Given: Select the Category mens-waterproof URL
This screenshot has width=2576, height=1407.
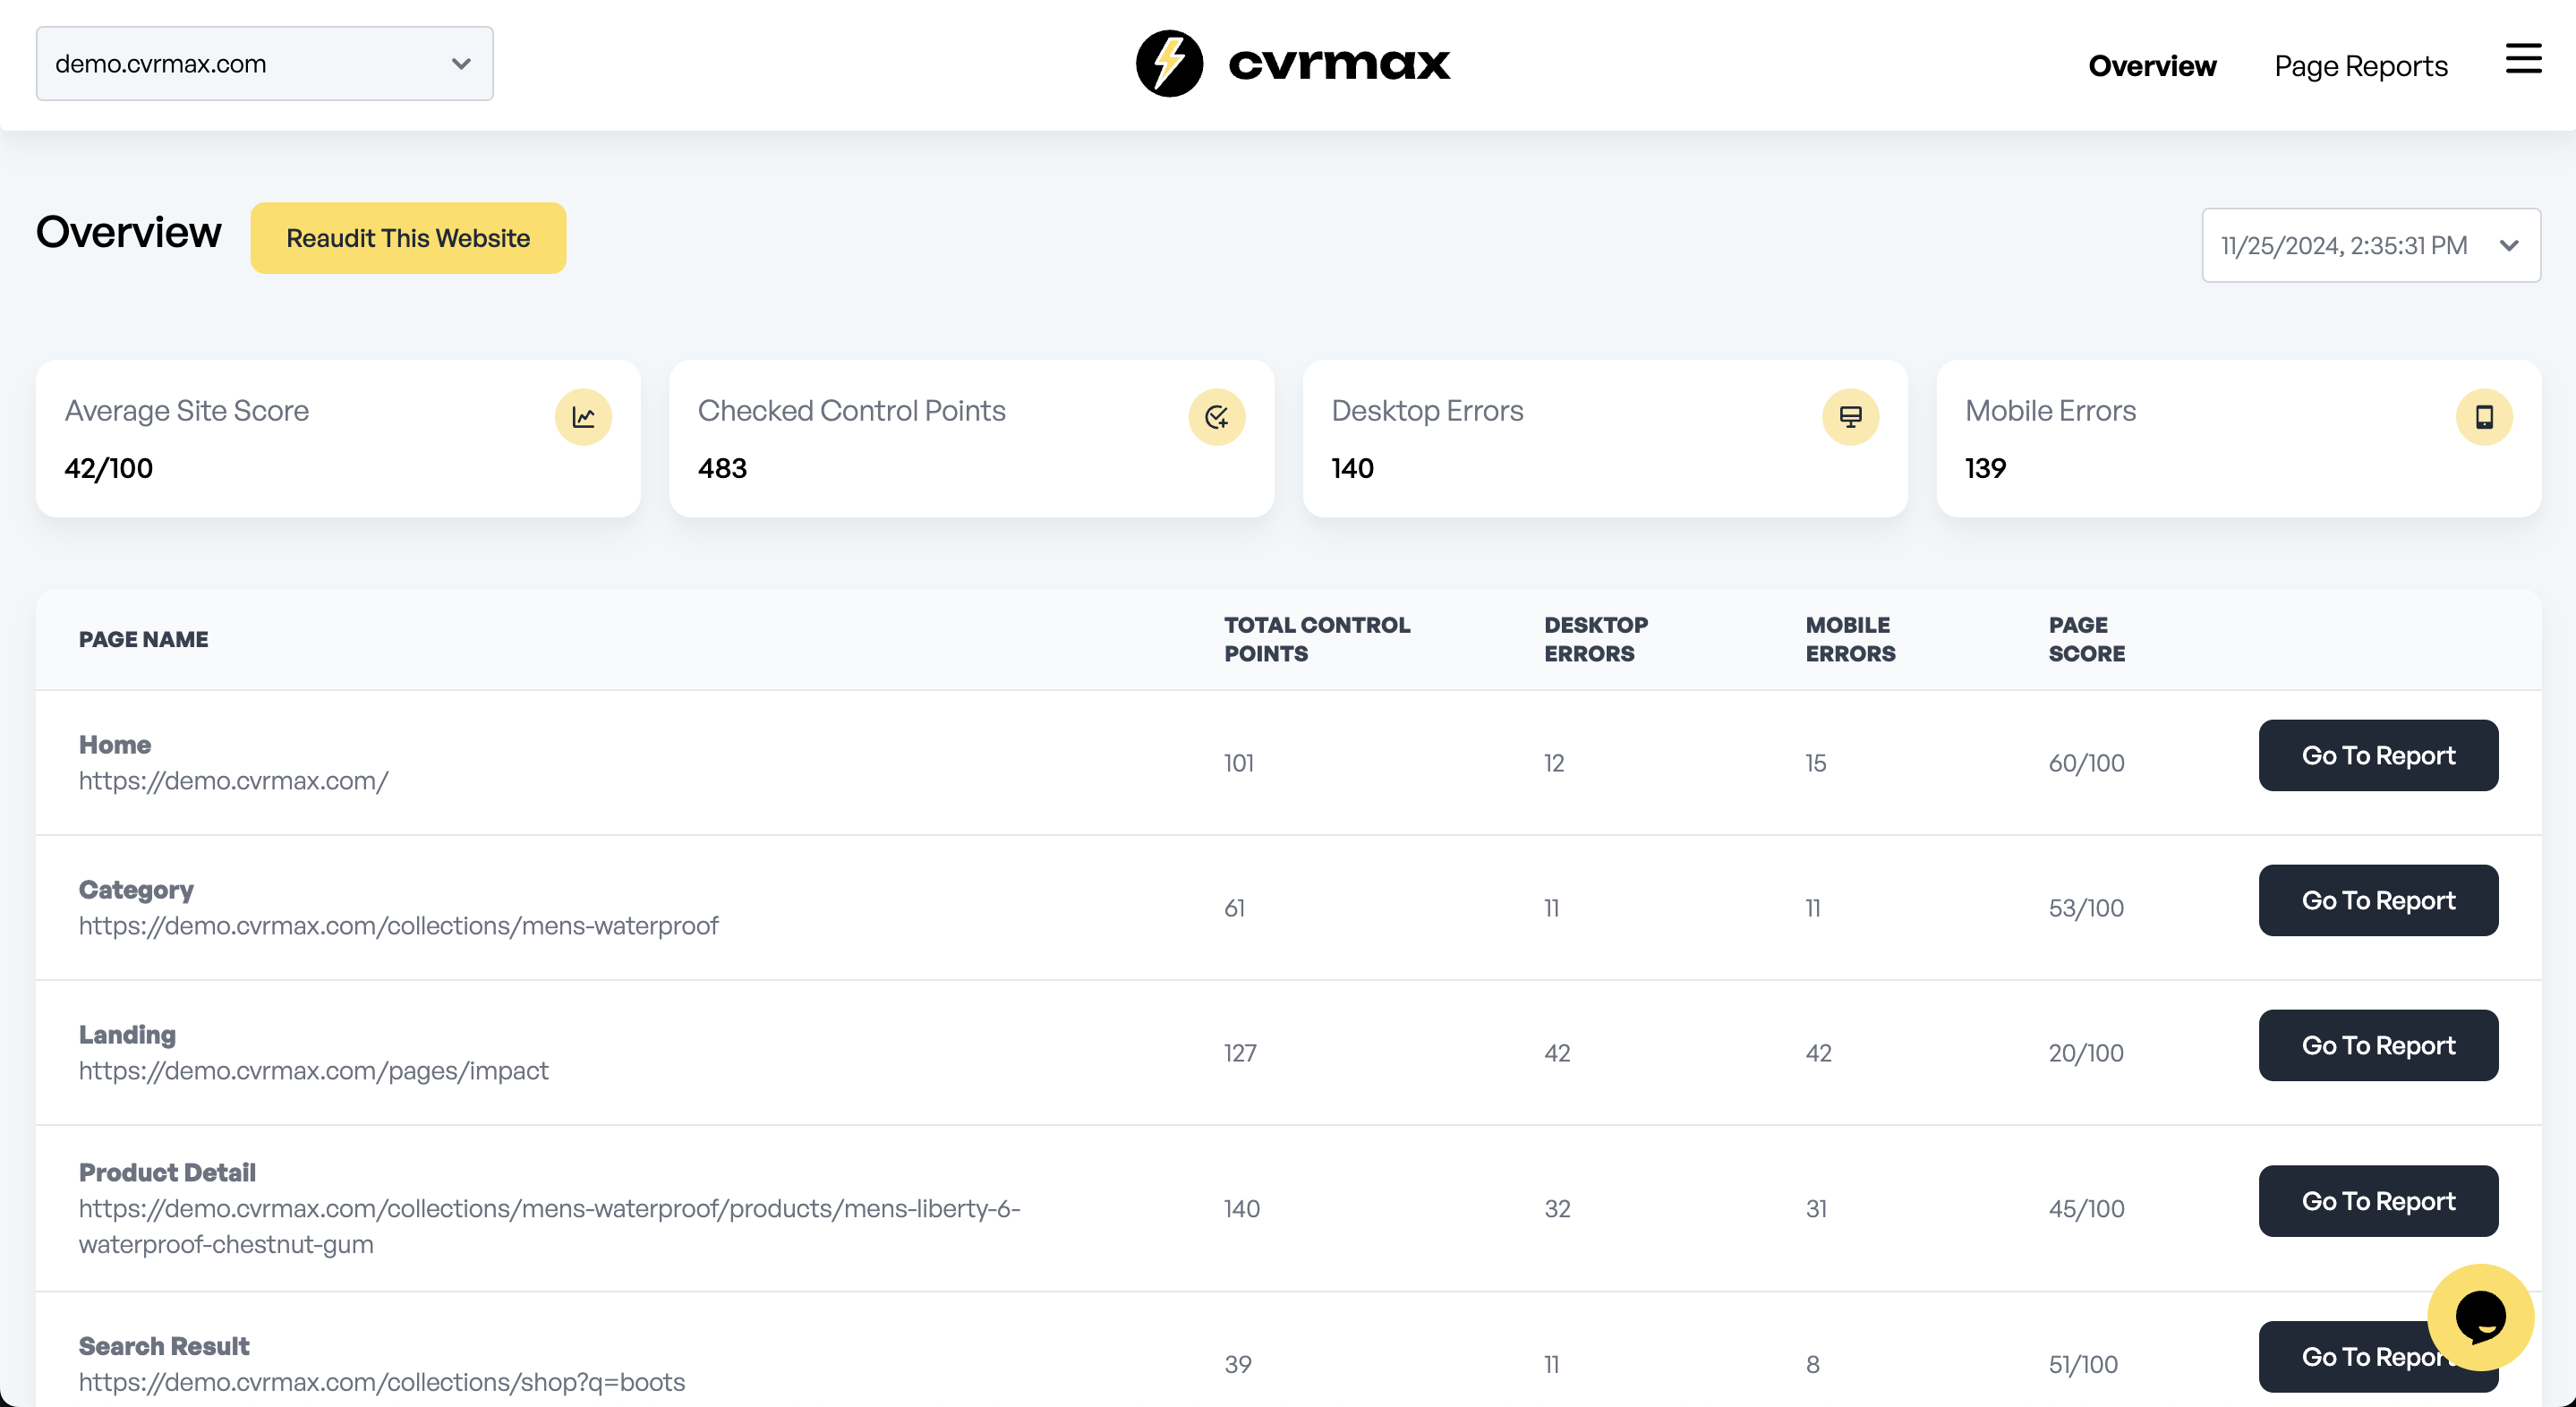Looking at the screenshot, I should pyautogui.click(x=398, y=925).
